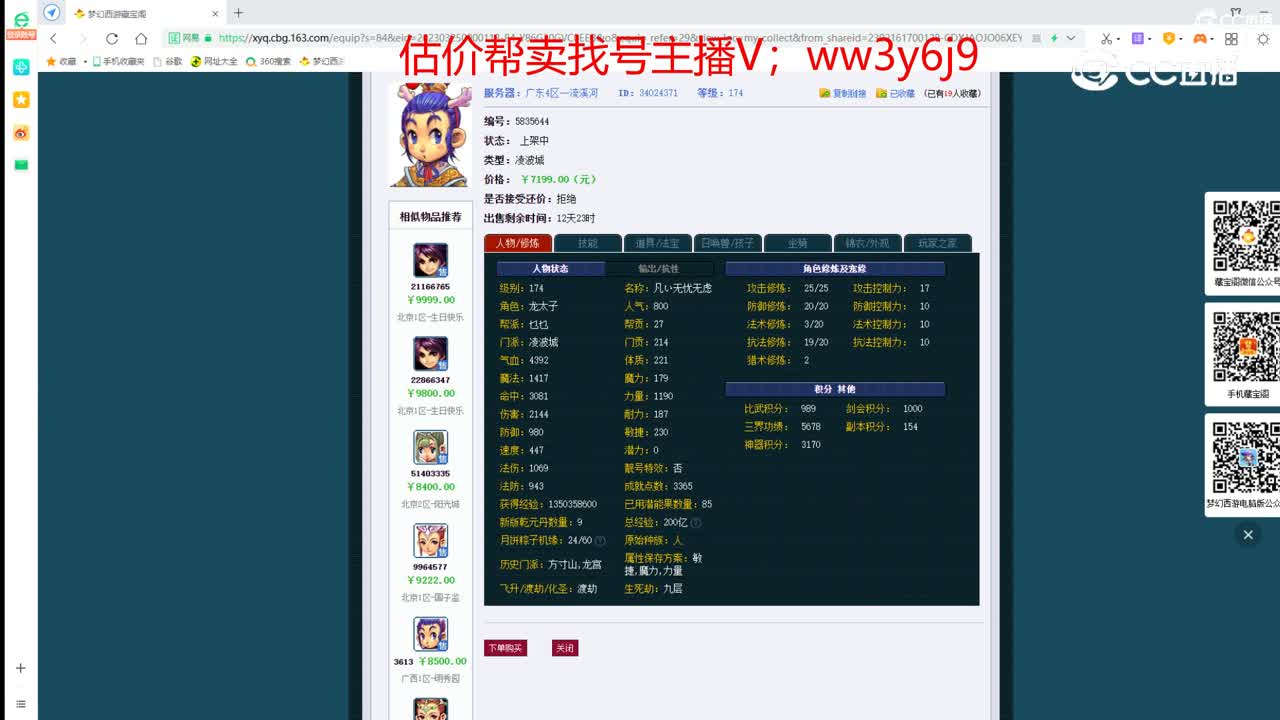Open the 网址大全 bookmark

[214, 61]
